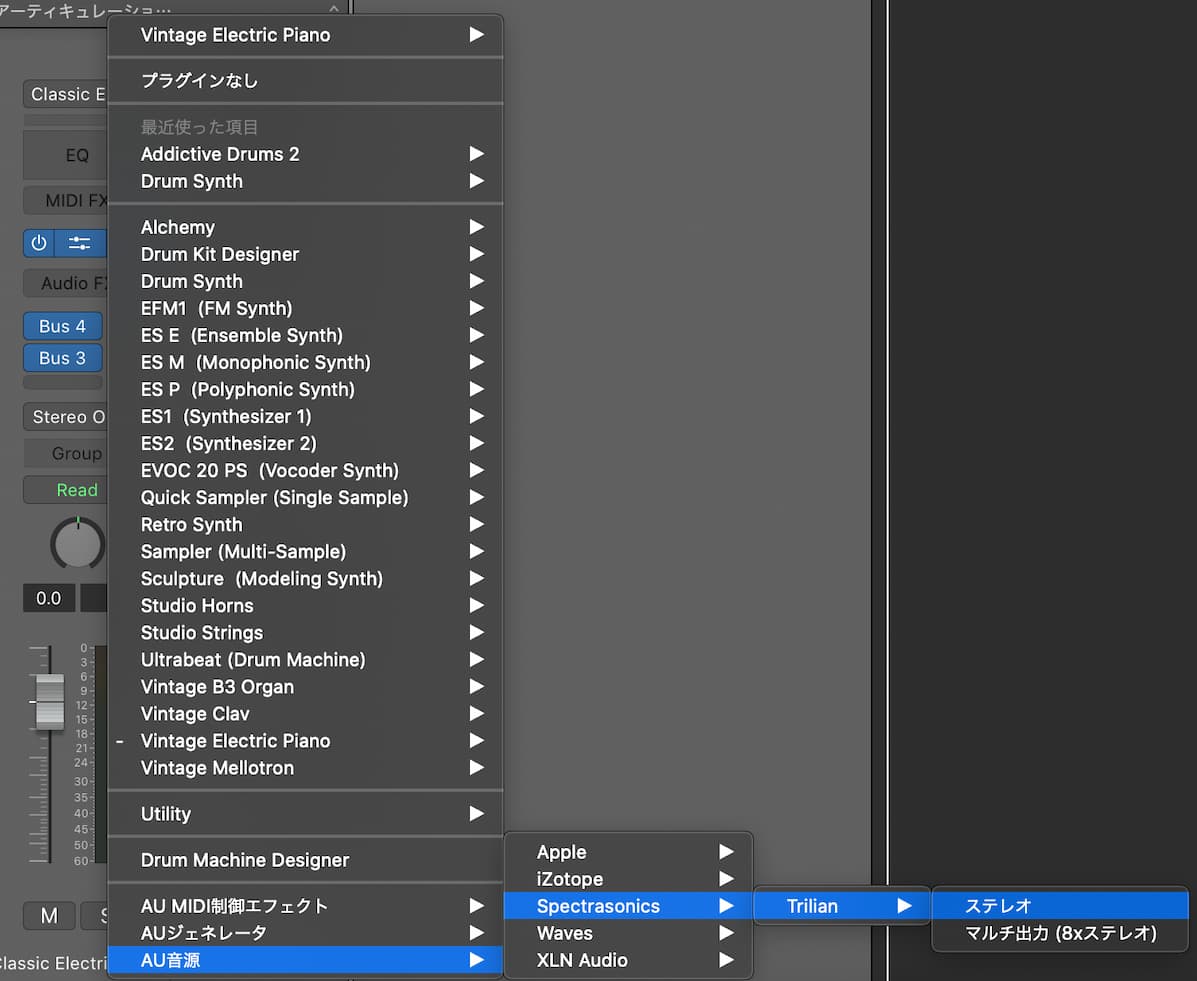This screenshot has width=1197, height=981.
Task: Open Studio Strings submenu
Action: point(305,633)
